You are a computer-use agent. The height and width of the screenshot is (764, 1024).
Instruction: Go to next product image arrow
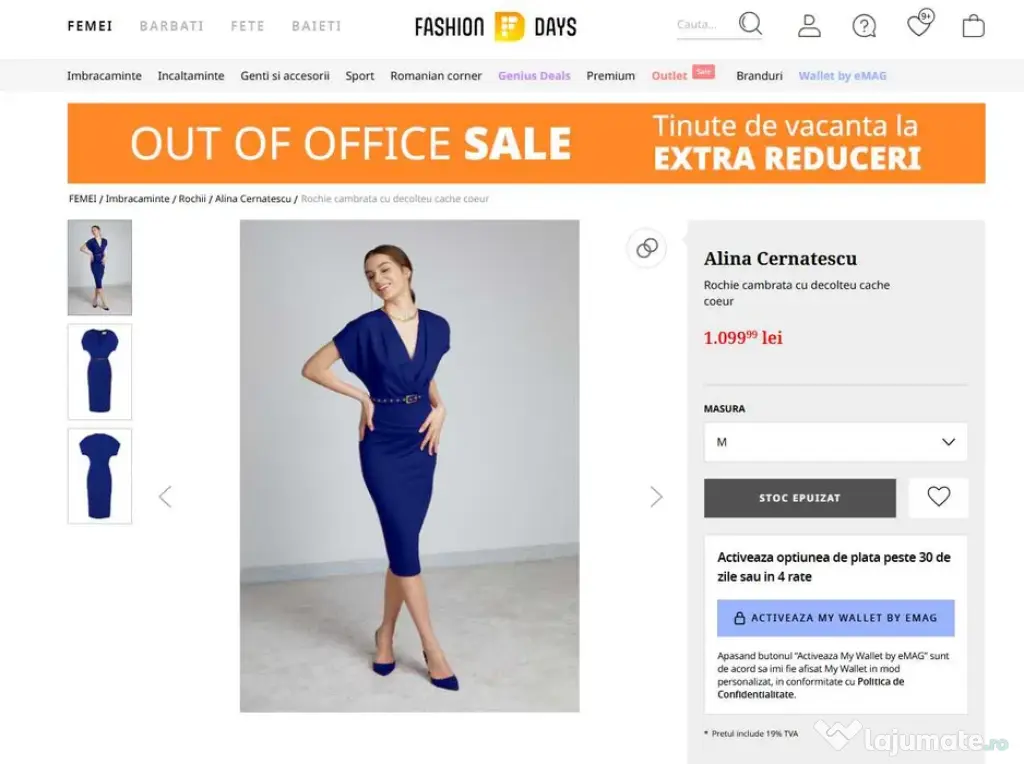pos(656,497)
